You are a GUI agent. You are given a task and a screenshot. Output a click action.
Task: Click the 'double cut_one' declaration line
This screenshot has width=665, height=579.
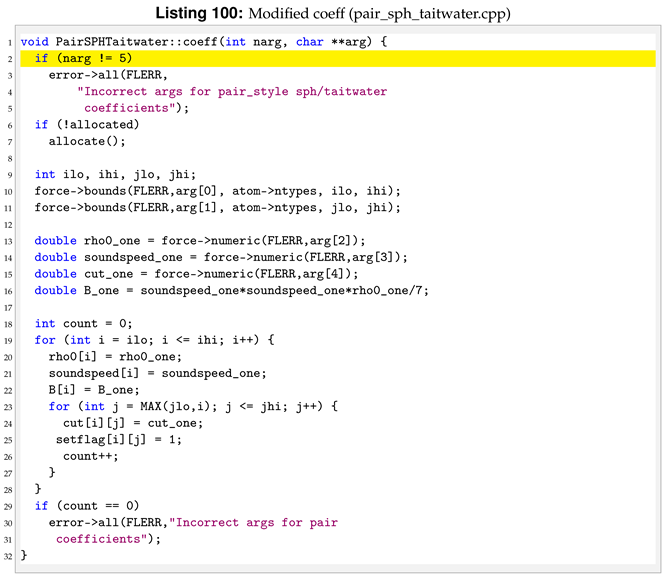click(x=196, y=274)
